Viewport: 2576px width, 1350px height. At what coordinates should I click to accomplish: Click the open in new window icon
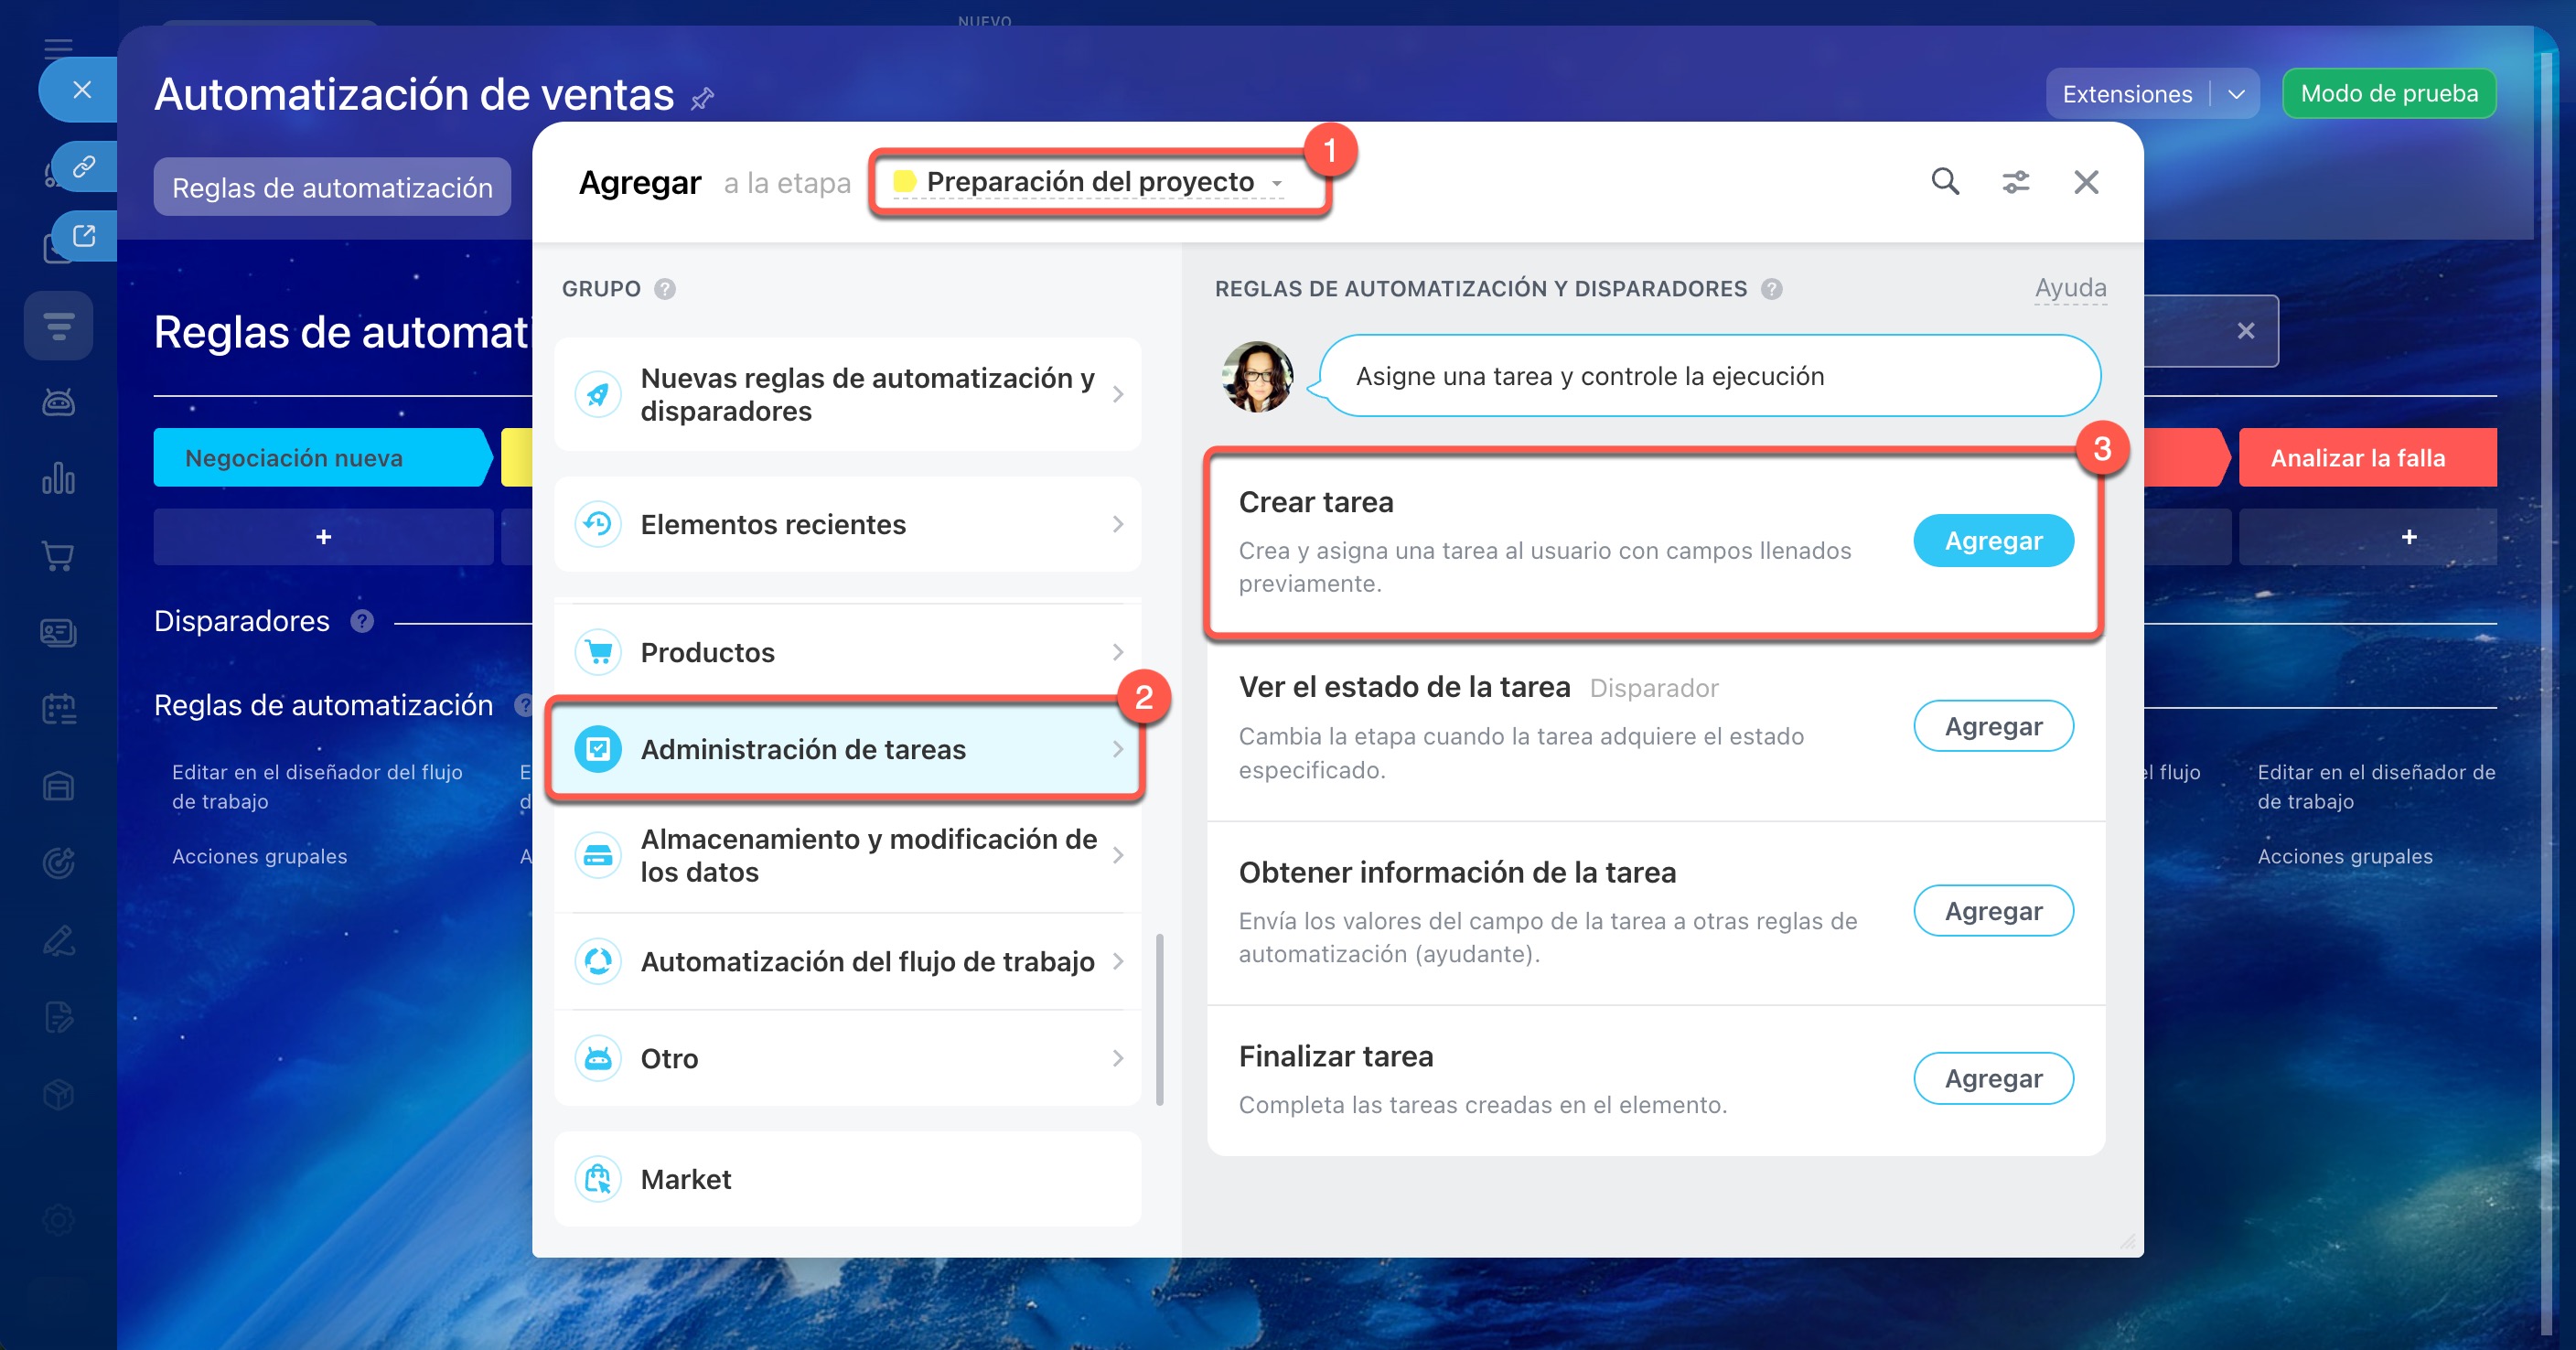84,236
